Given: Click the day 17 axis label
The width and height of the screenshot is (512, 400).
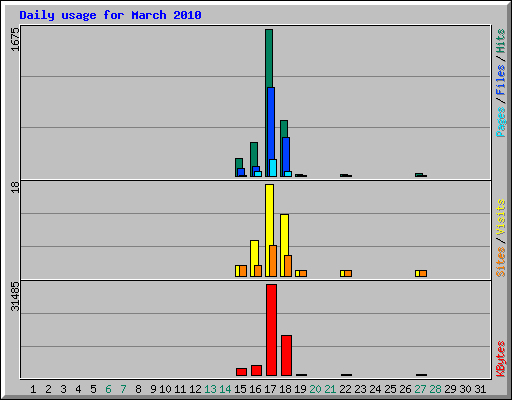Looking at the screenshot, I should 270,389.
